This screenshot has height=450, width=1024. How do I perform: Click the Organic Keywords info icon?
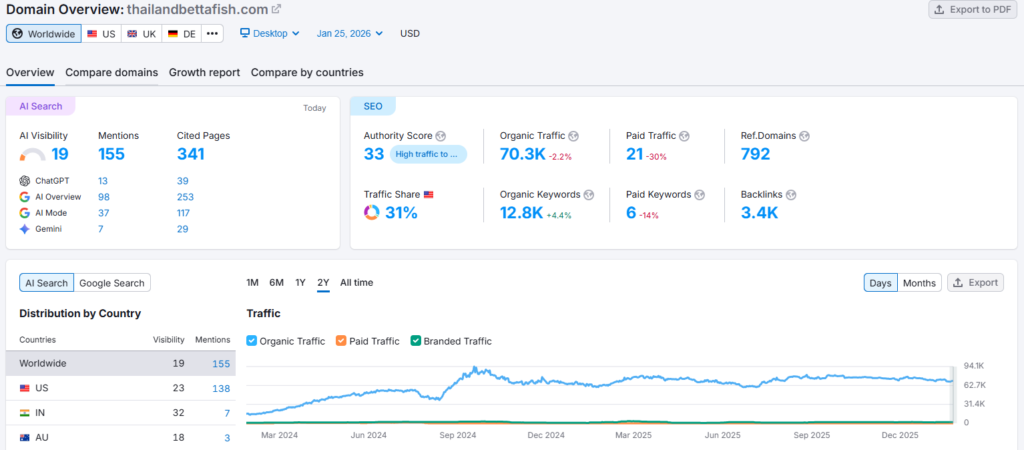pyautogui.click(x=589, y=195)
